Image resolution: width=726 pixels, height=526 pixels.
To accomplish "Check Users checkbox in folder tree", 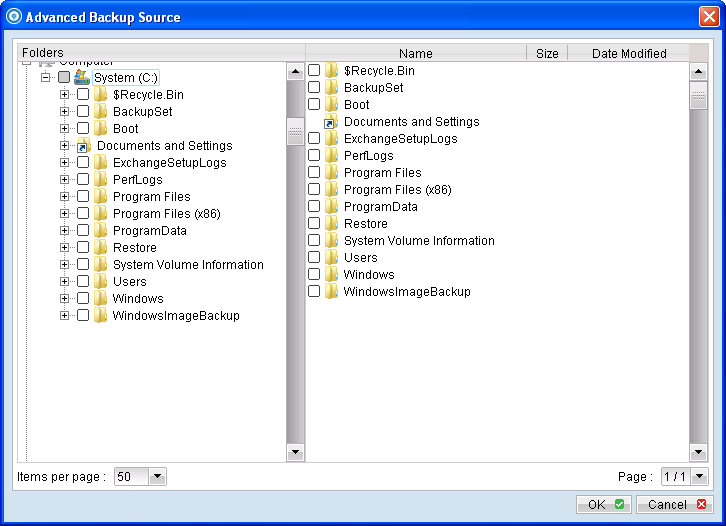I will (x=83, y=281).
